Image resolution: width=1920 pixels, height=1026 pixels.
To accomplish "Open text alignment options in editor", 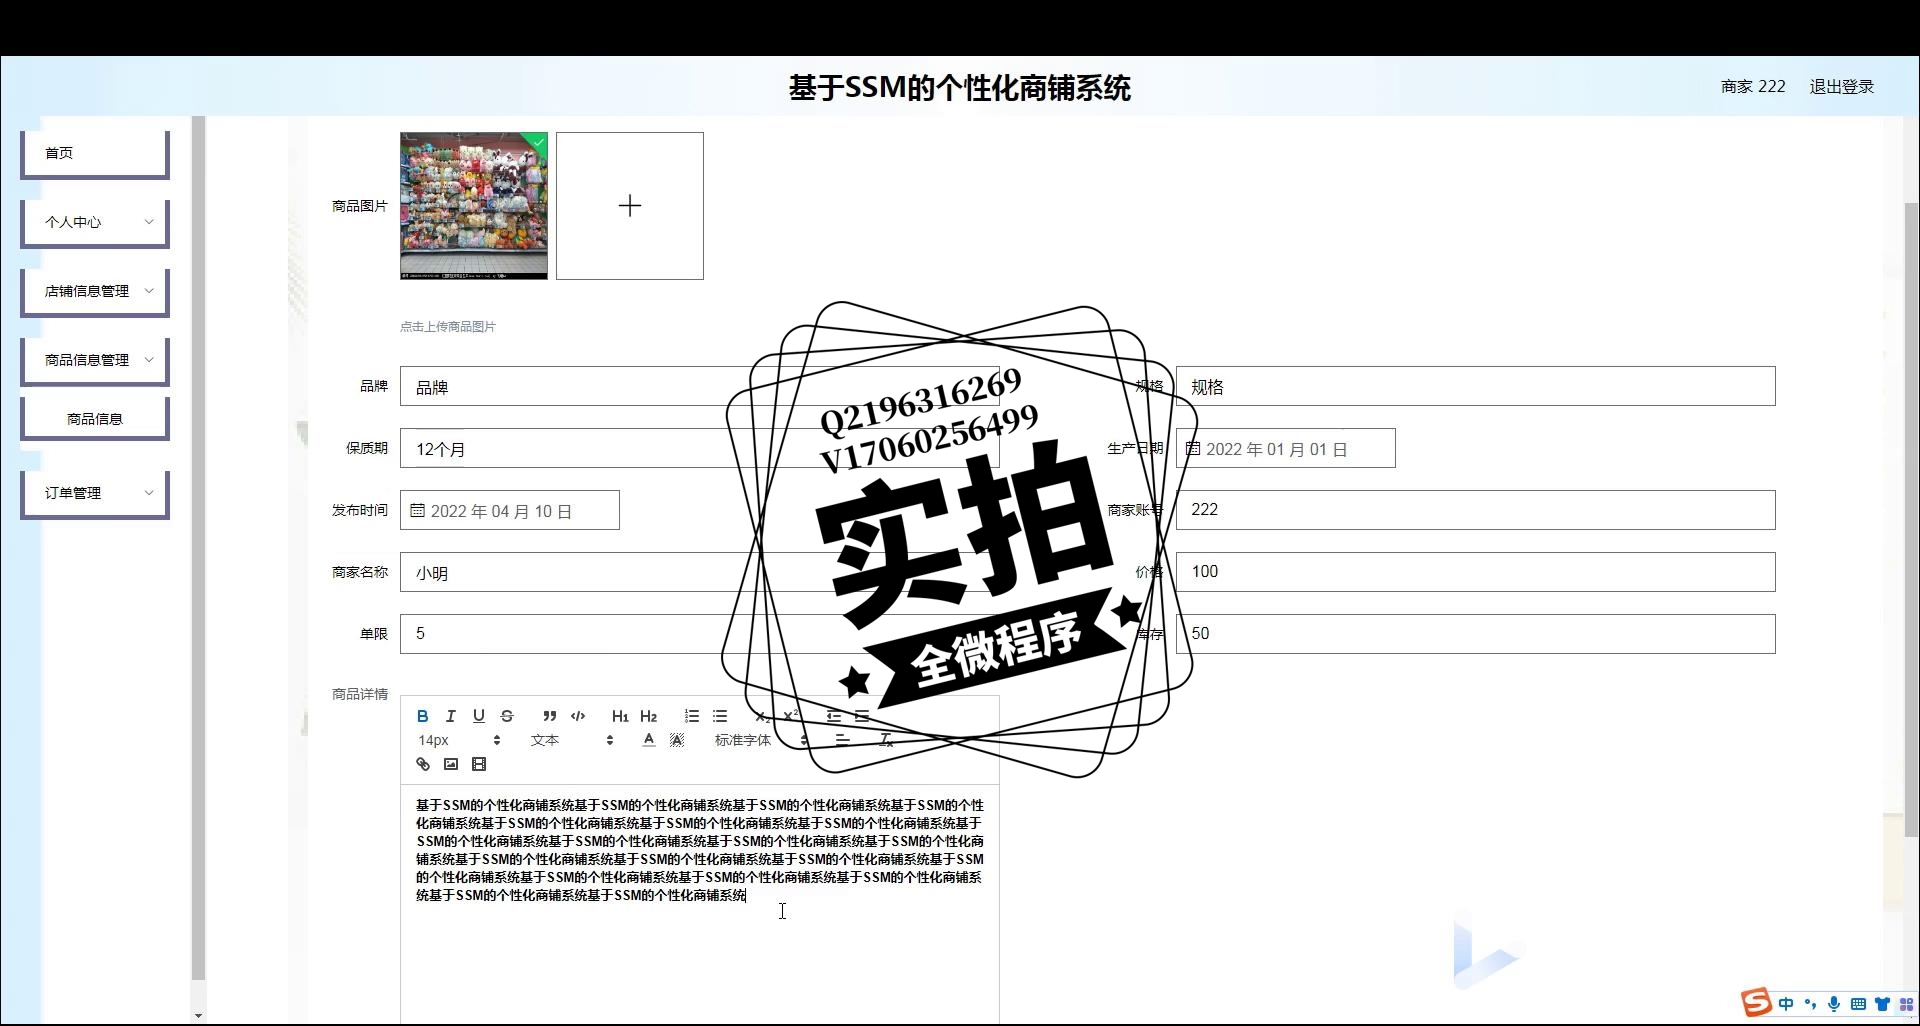I will pyautogui.click(x=843, y=740).
